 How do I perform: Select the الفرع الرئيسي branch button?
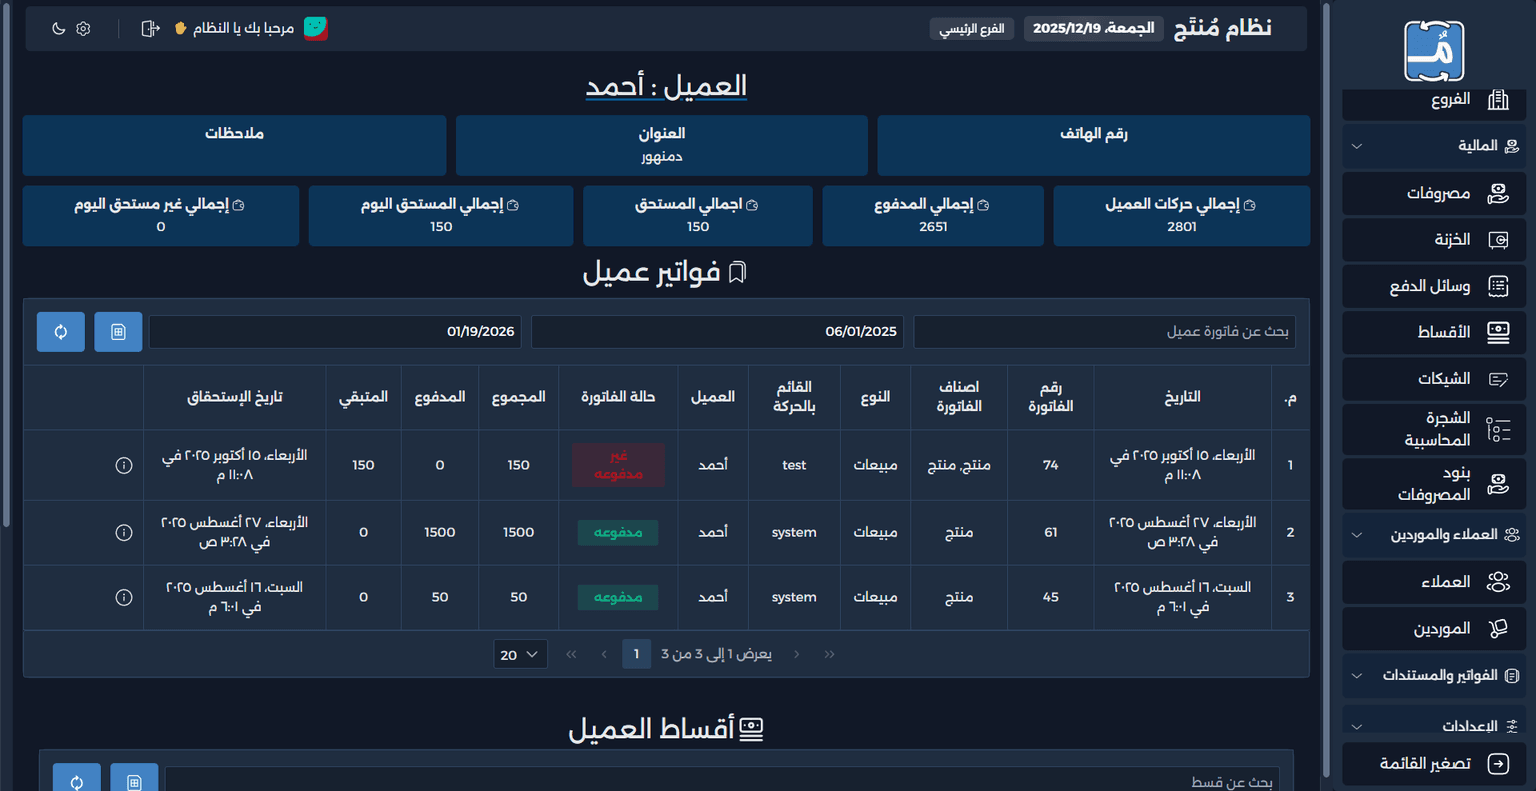tap(971, 29)
